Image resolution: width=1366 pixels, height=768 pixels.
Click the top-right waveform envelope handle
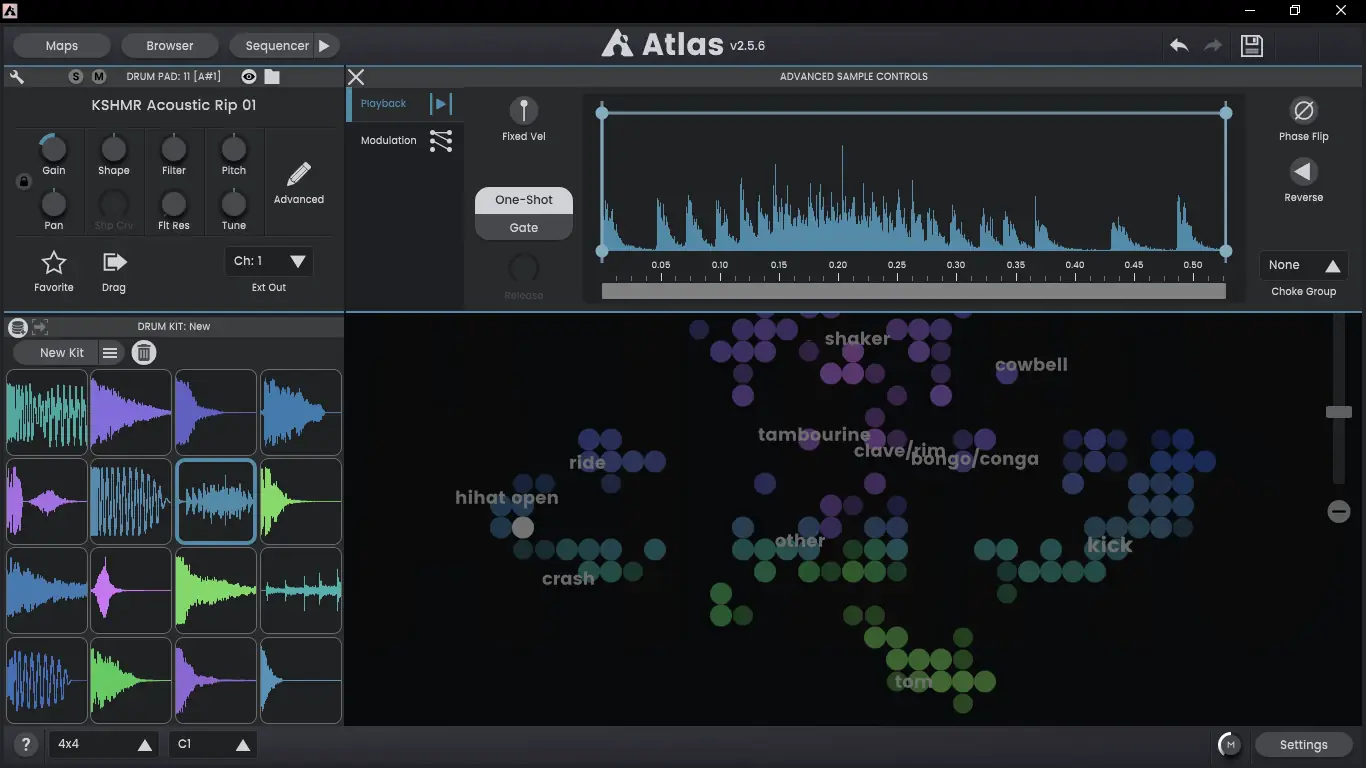(x=1226, y=113)
